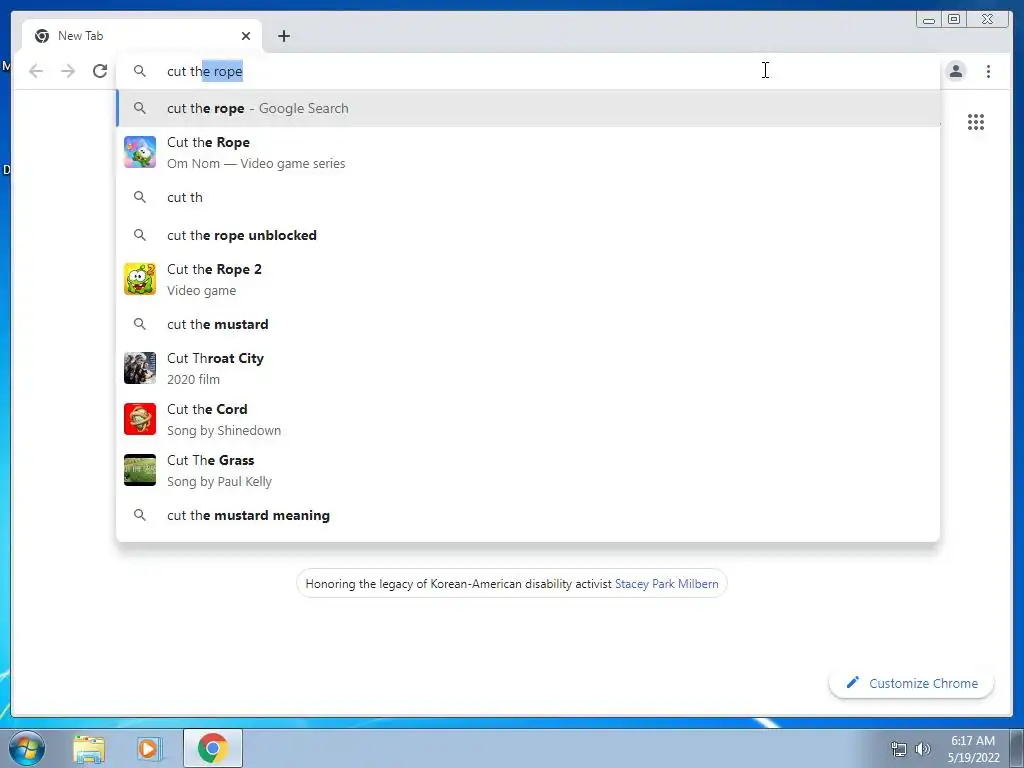Click the browser forward arrow
Screen dimensions: 1024x768
click(x=68, y=71)
